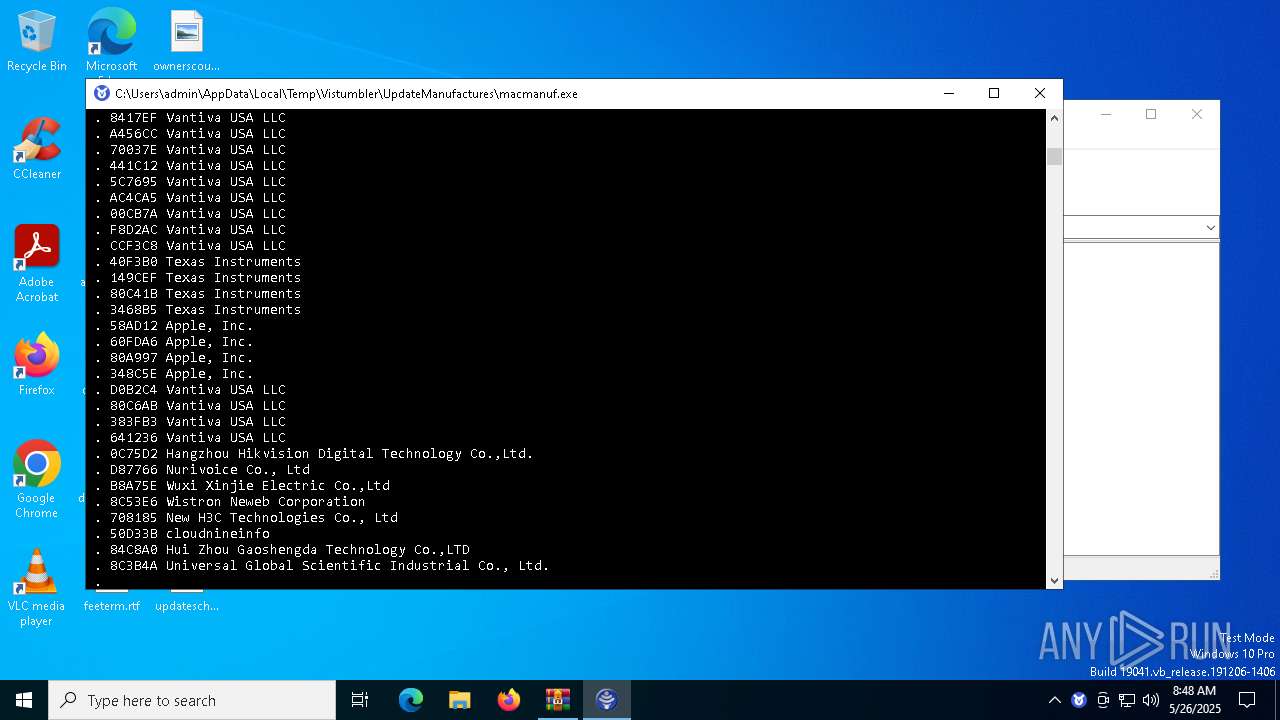The image size is (1280, 720).
Task: Maximize the background window behind the console
Action: pyautogui.click(x=1151, y=114)
